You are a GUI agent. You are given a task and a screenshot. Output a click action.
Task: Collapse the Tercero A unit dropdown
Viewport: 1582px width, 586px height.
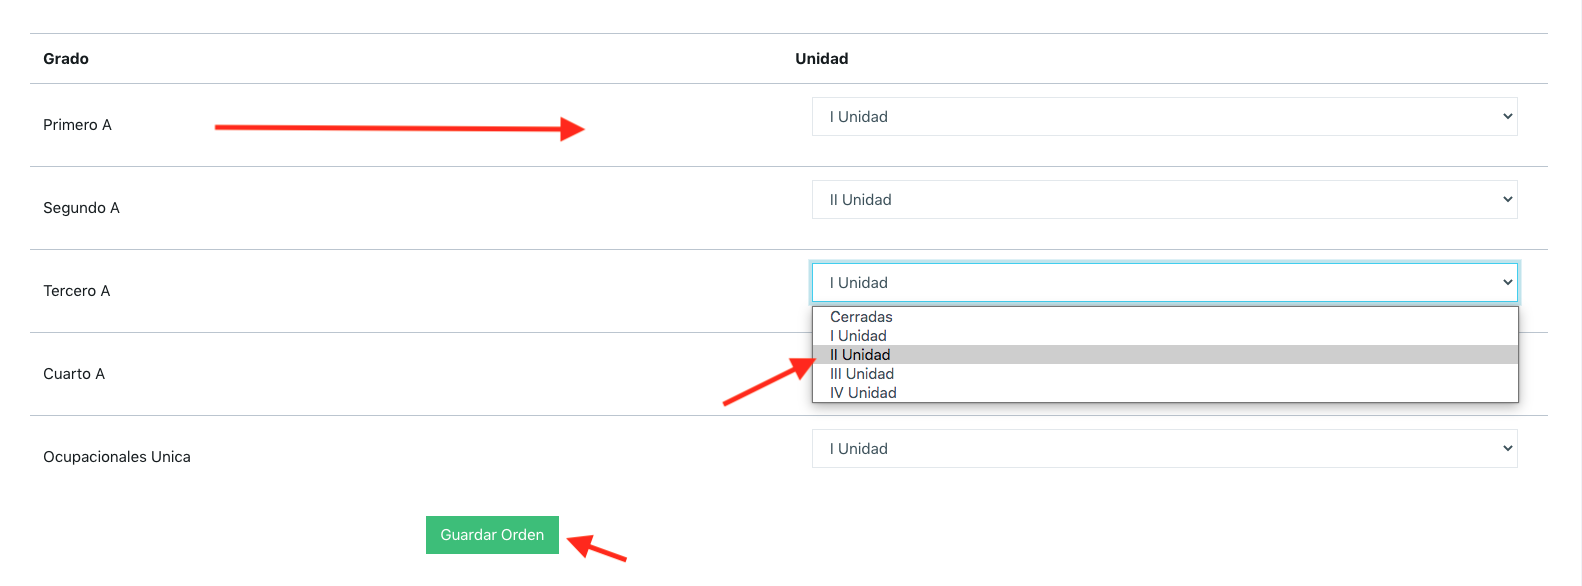[x=1164, y=283]
